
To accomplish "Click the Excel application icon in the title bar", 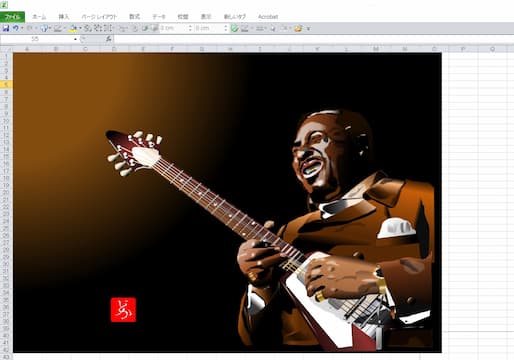I will (4, 5).
